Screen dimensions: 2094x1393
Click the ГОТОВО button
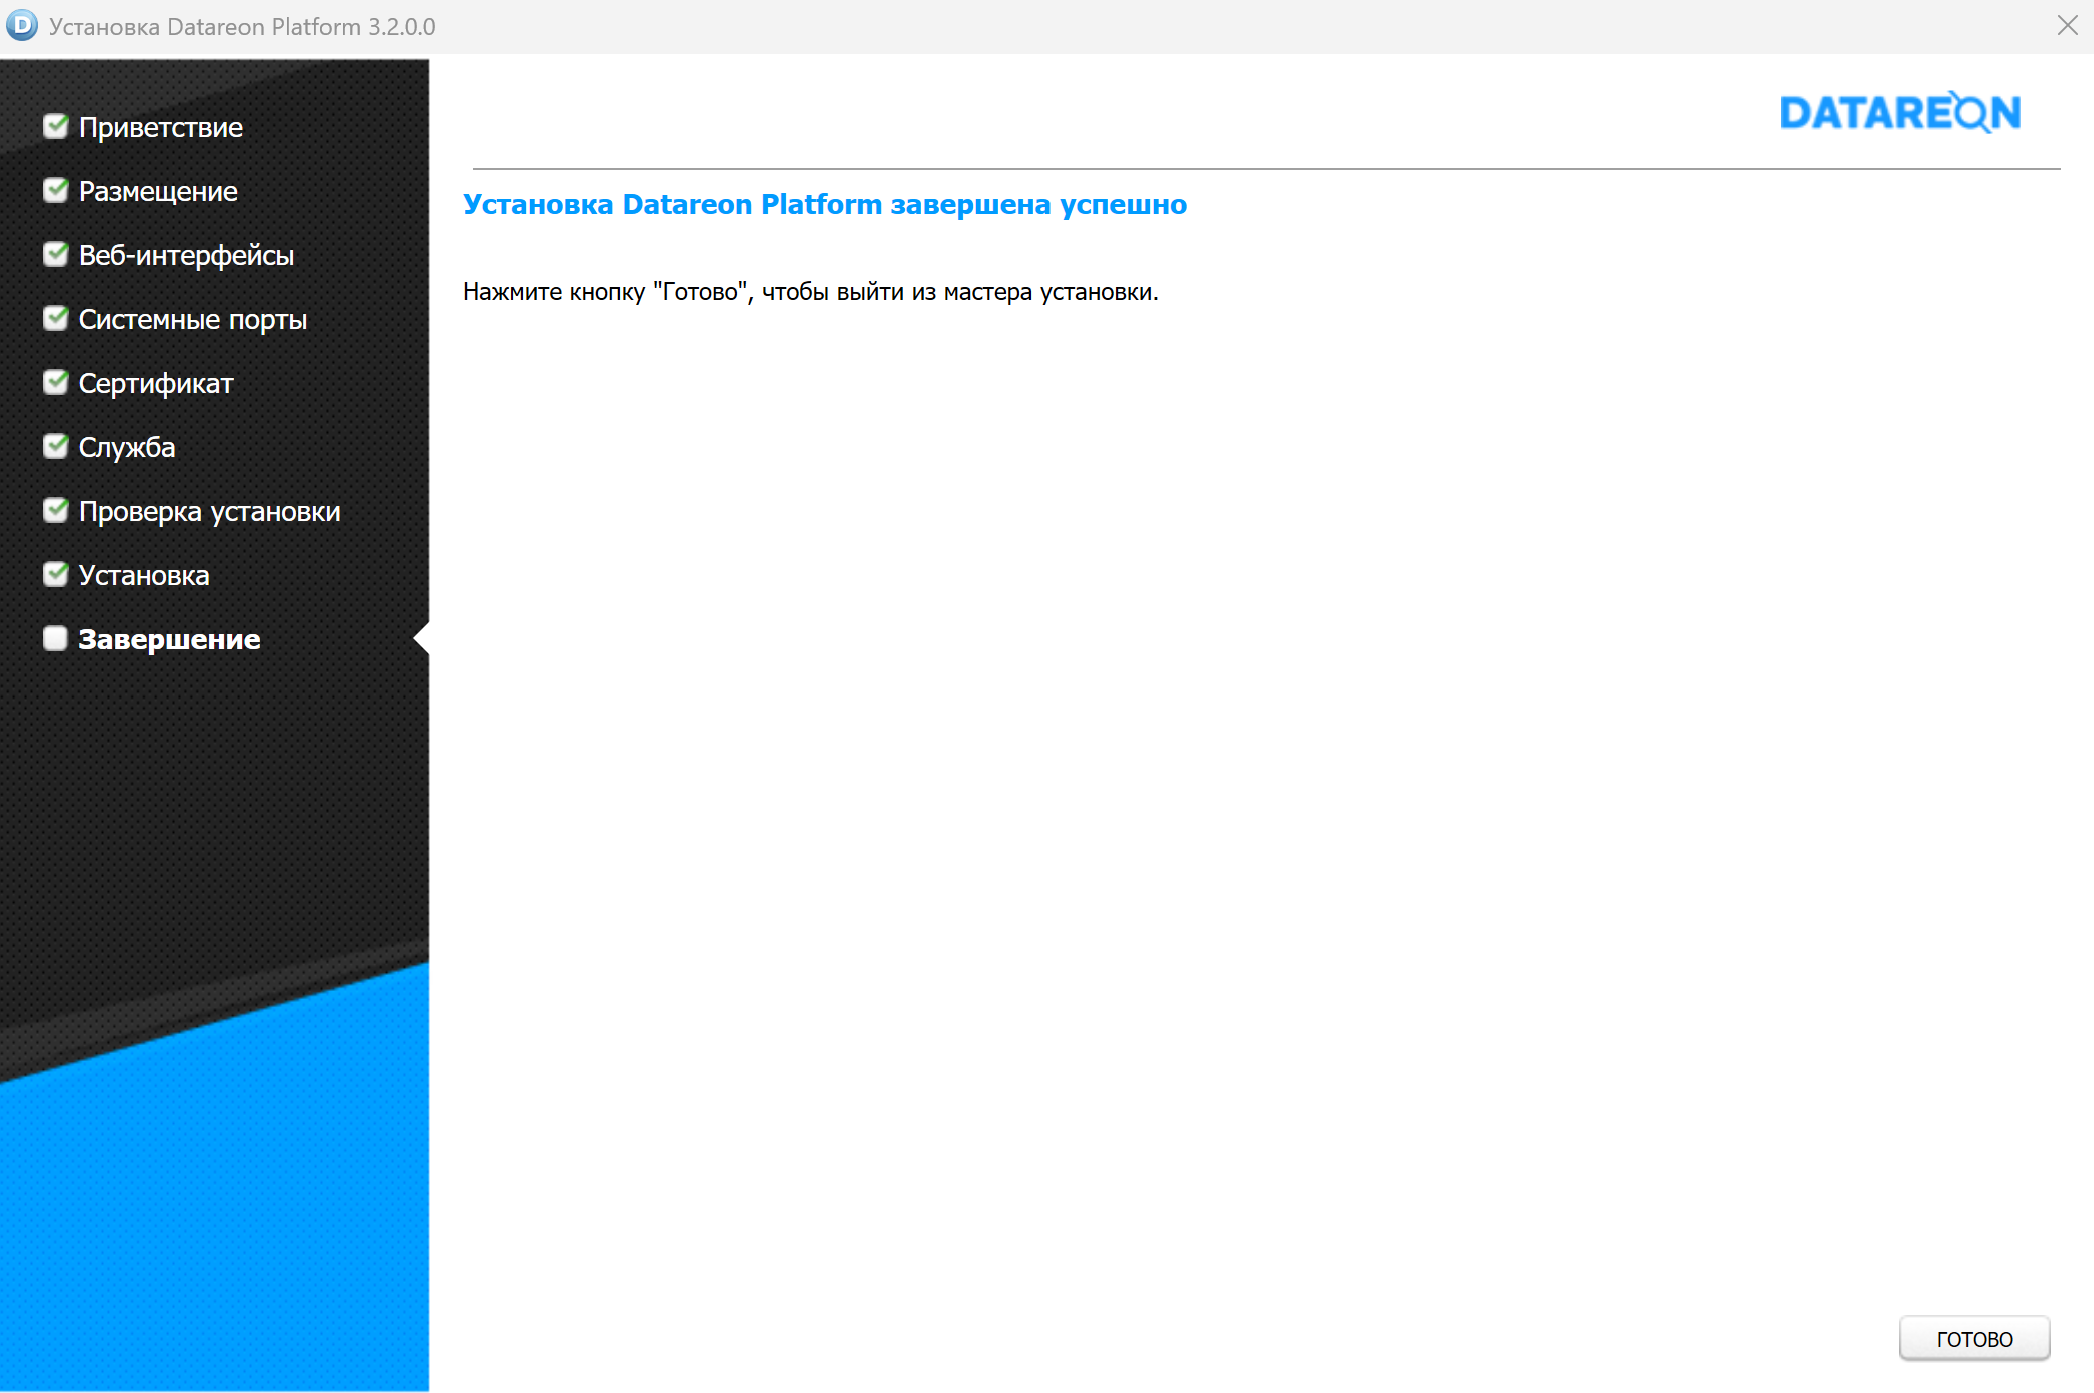[x=1973, y=1338]
